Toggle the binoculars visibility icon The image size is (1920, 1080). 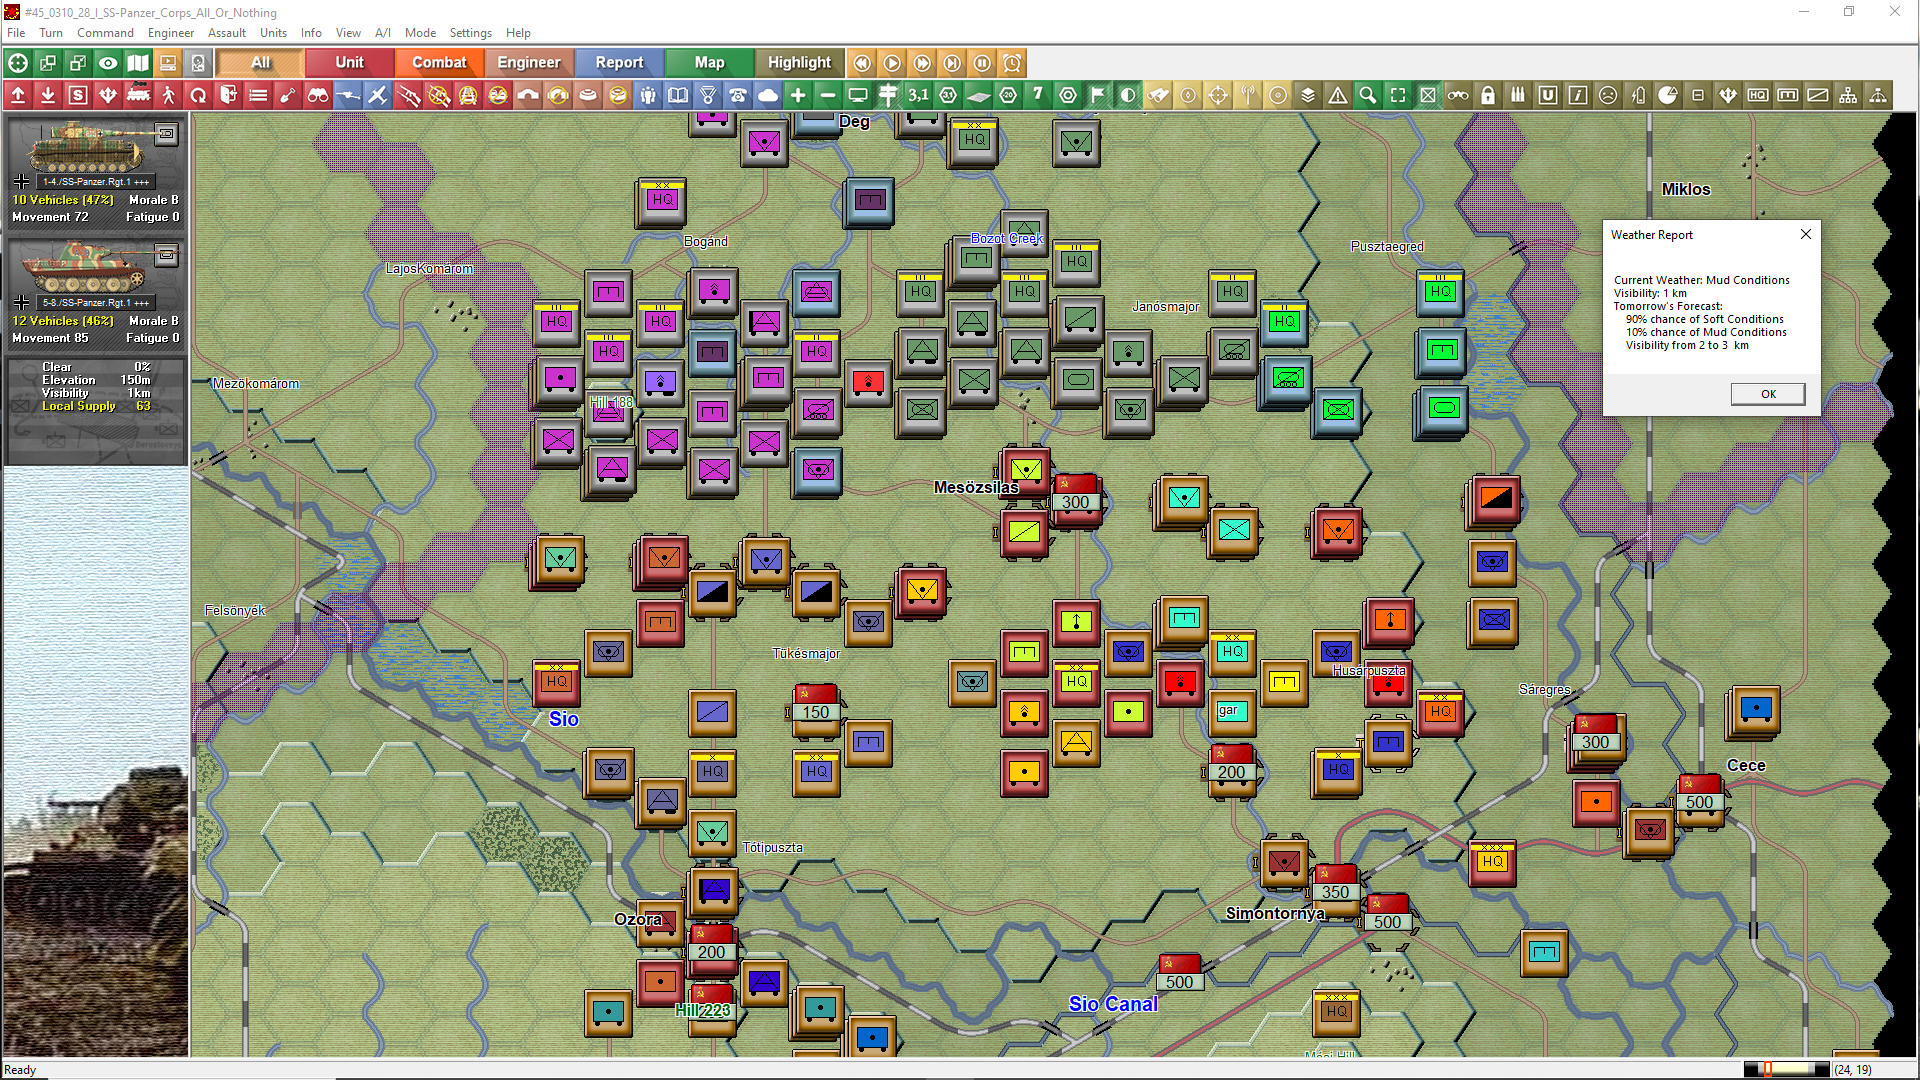(x=318, y=95)
